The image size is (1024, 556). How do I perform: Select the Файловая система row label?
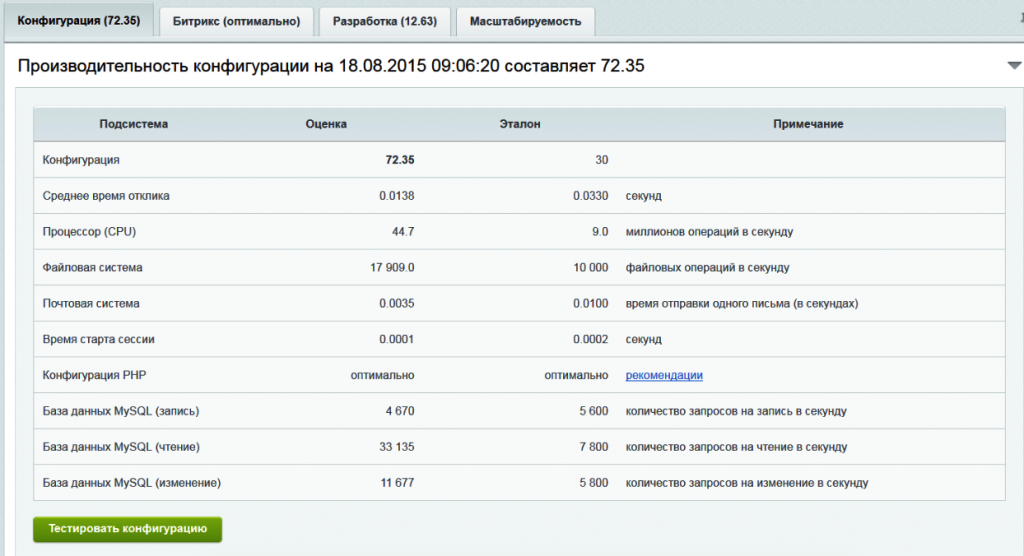pyautogui.click(x=93, y=268)
